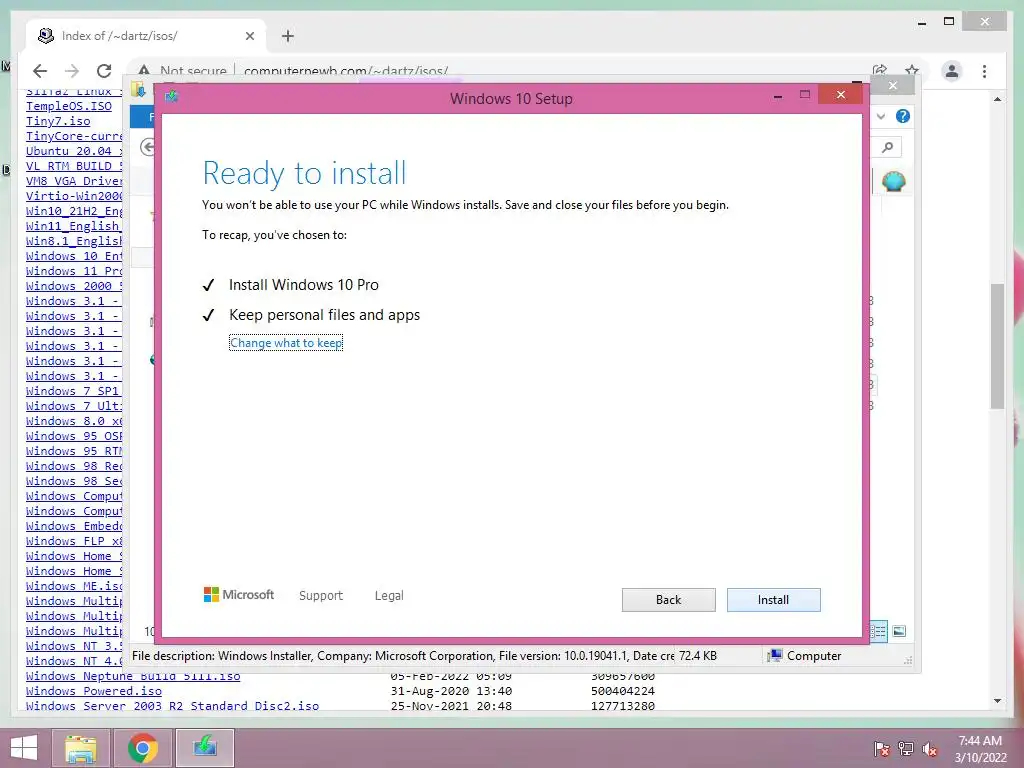Open the Ubuntu 20.04 link
Viewport: 1024px width, 768px height.
pyautogui.click(x=74, y=151)
